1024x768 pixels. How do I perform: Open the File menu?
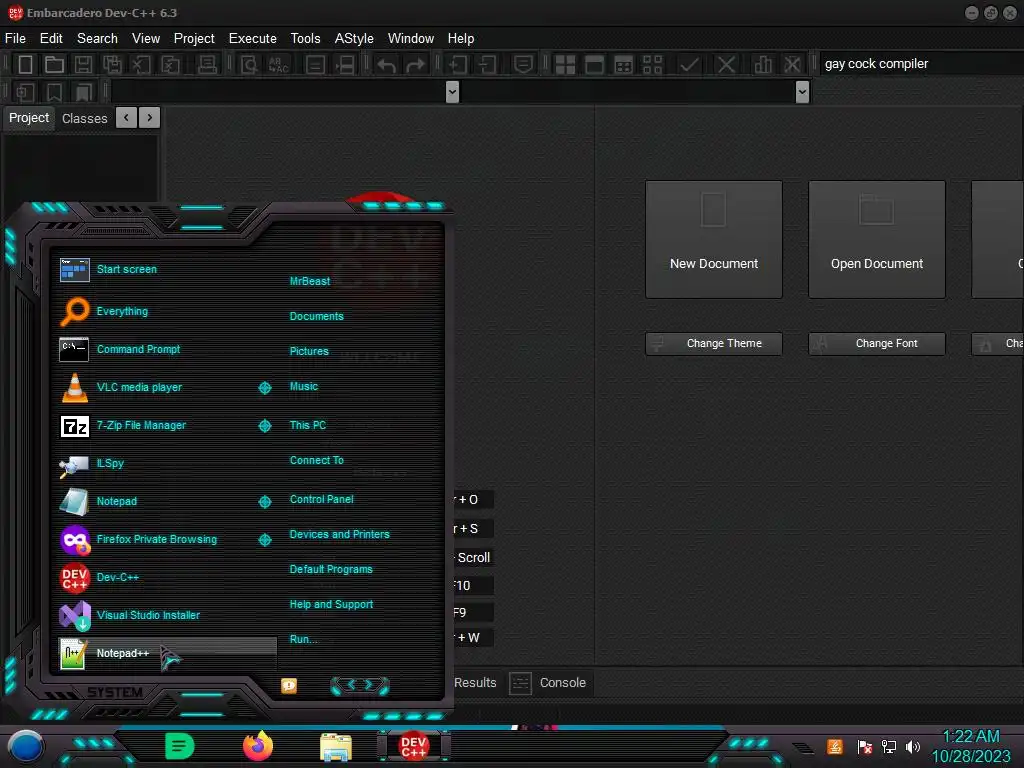[x=15, y=39]
